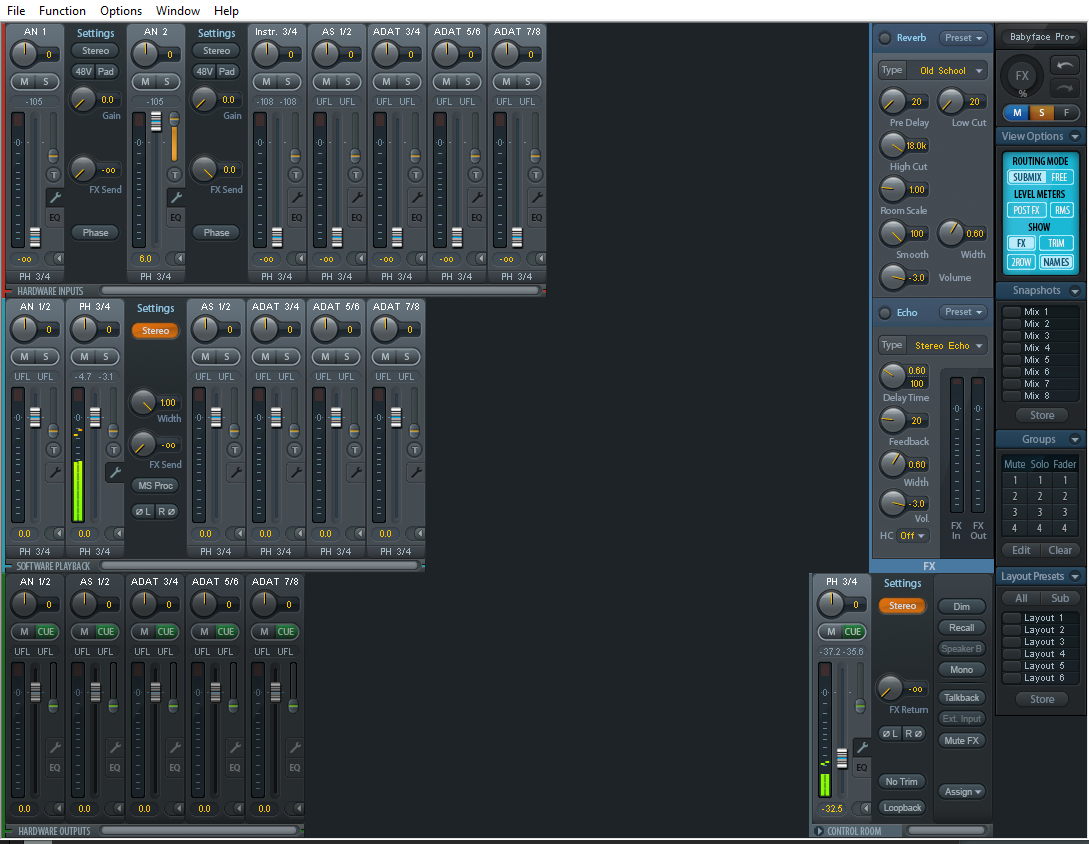The width and height of the screenshot is (1089, 844).
Task: Click redo arrow icon below undo
Action: (x=1064, y=88)
